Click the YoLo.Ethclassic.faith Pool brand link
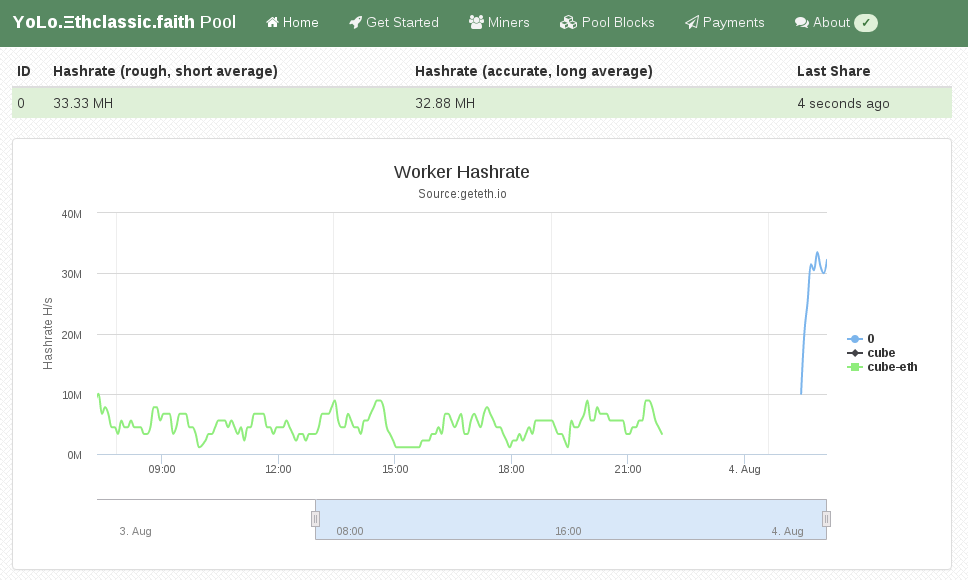The height and width of the screenshot is (580, 968). click(x=124, y=22)
